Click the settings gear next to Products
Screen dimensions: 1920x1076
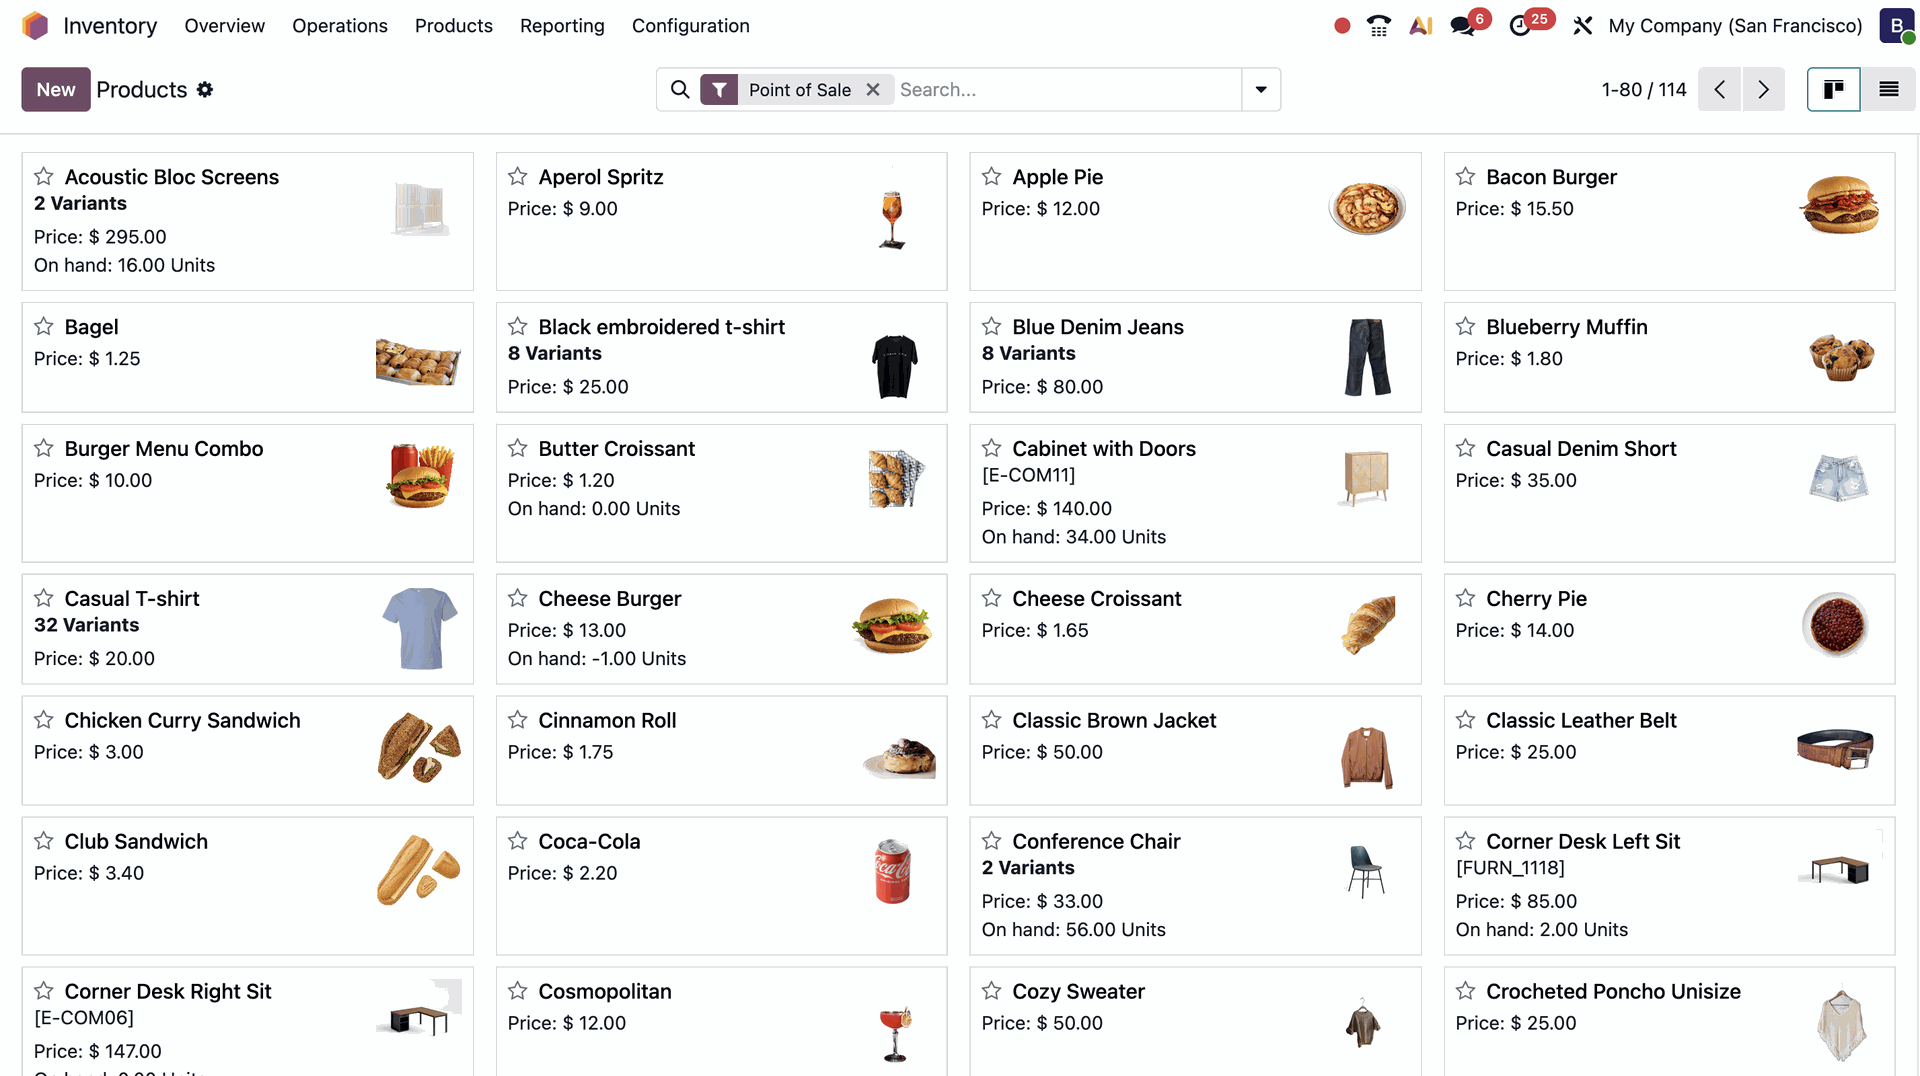[x=205, y=90]
